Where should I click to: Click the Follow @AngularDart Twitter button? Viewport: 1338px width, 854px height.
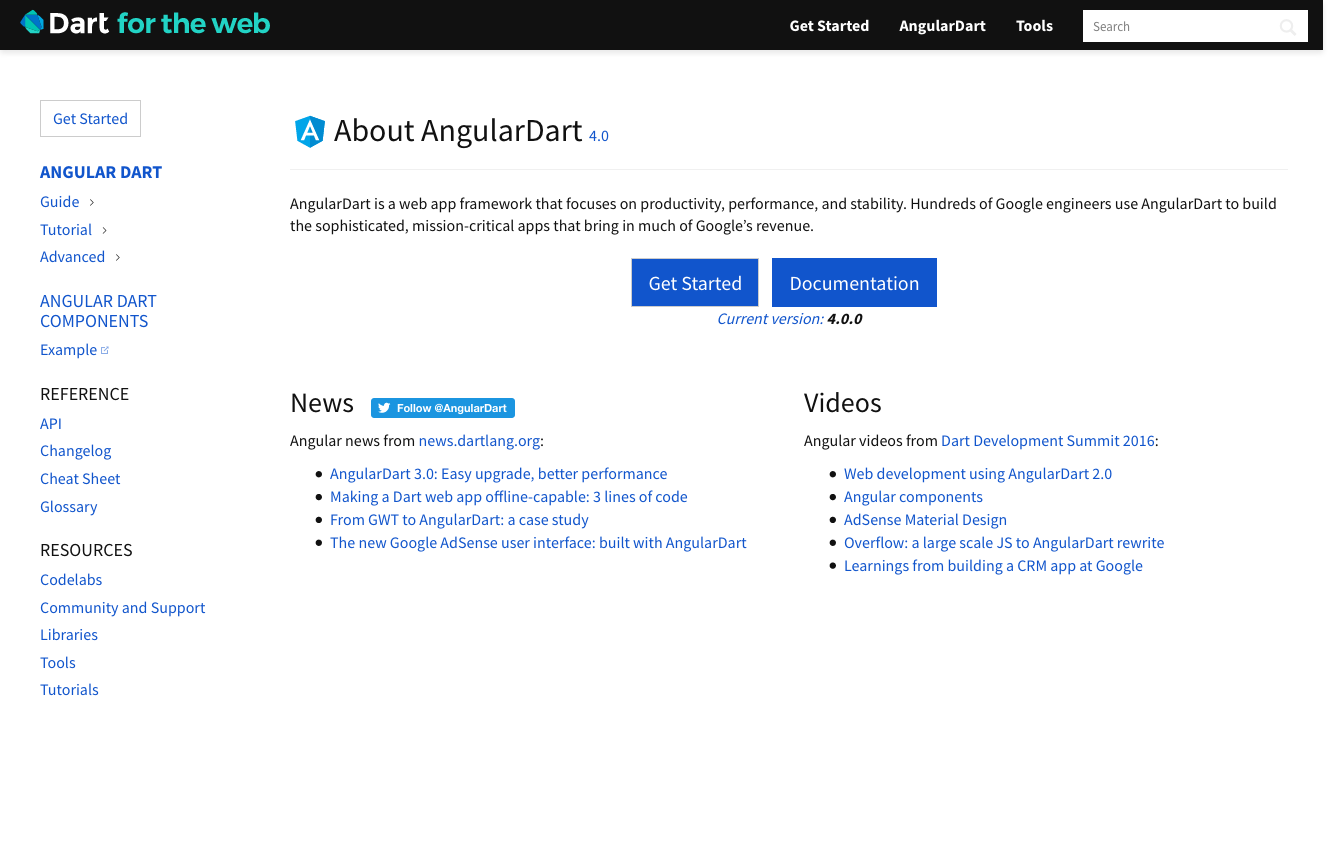[443, 408]
